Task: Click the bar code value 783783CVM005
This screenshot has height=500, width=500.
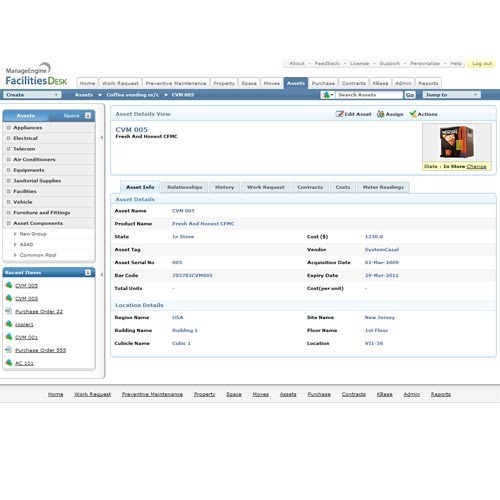Action: [x=192, y=275]
